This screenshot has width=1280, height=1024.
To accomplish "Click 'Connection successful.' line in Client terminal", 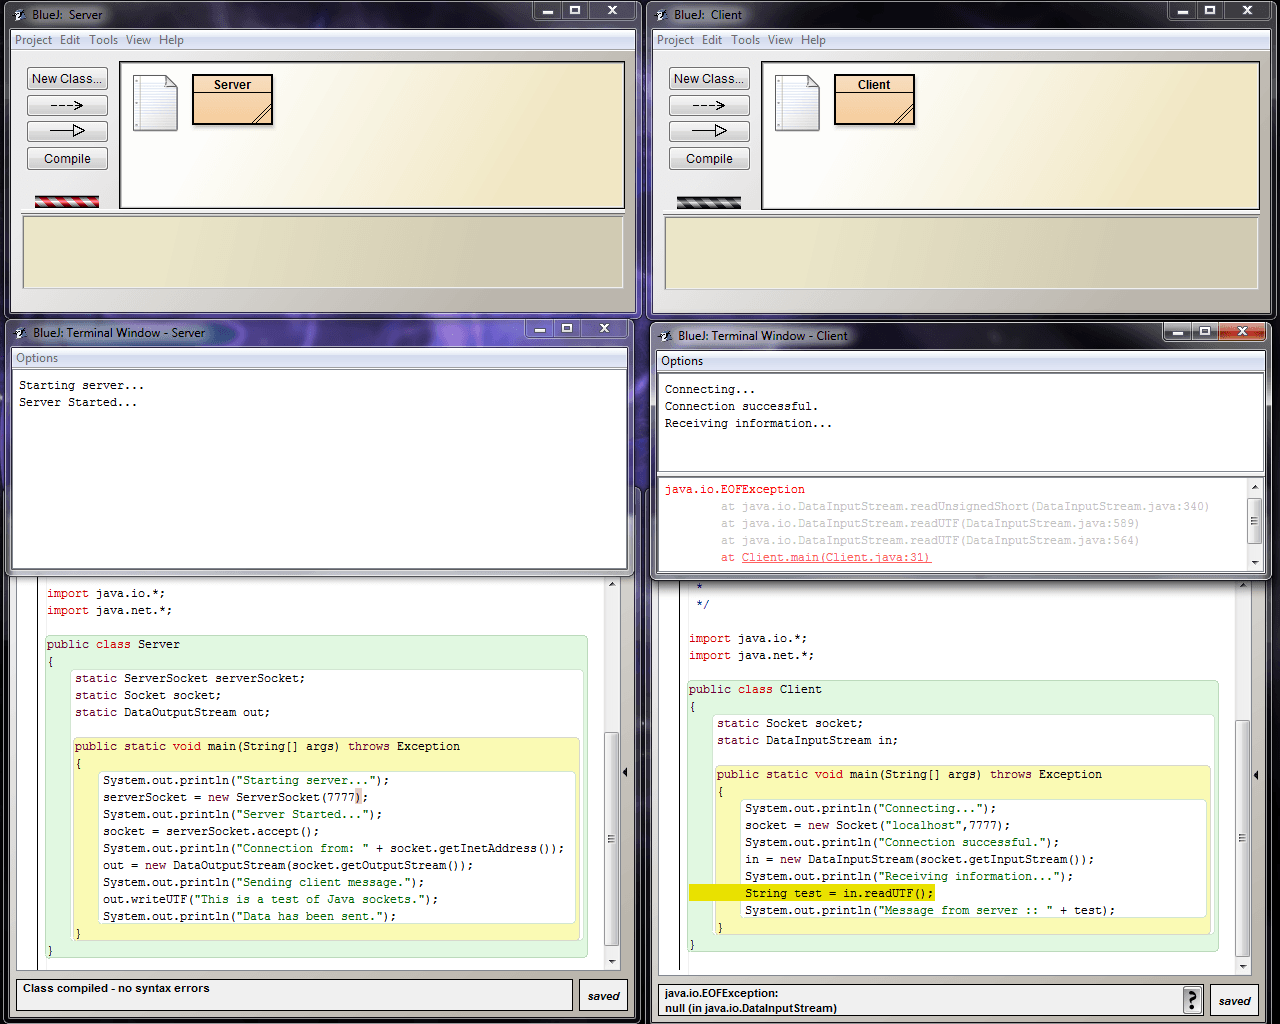I will tap(741, 406).
